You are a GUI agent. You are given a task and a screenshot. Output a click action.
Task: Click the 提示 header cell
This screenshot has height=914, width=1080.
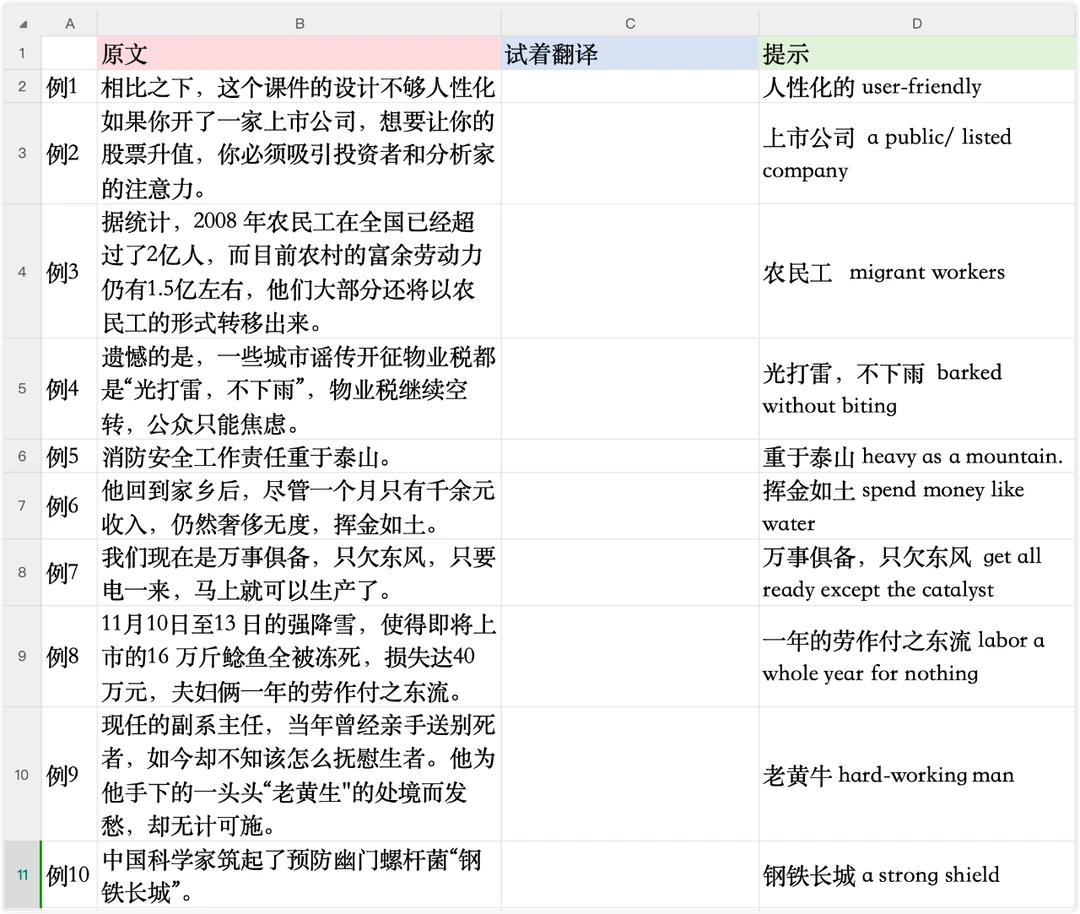click(x=916, y=52)
